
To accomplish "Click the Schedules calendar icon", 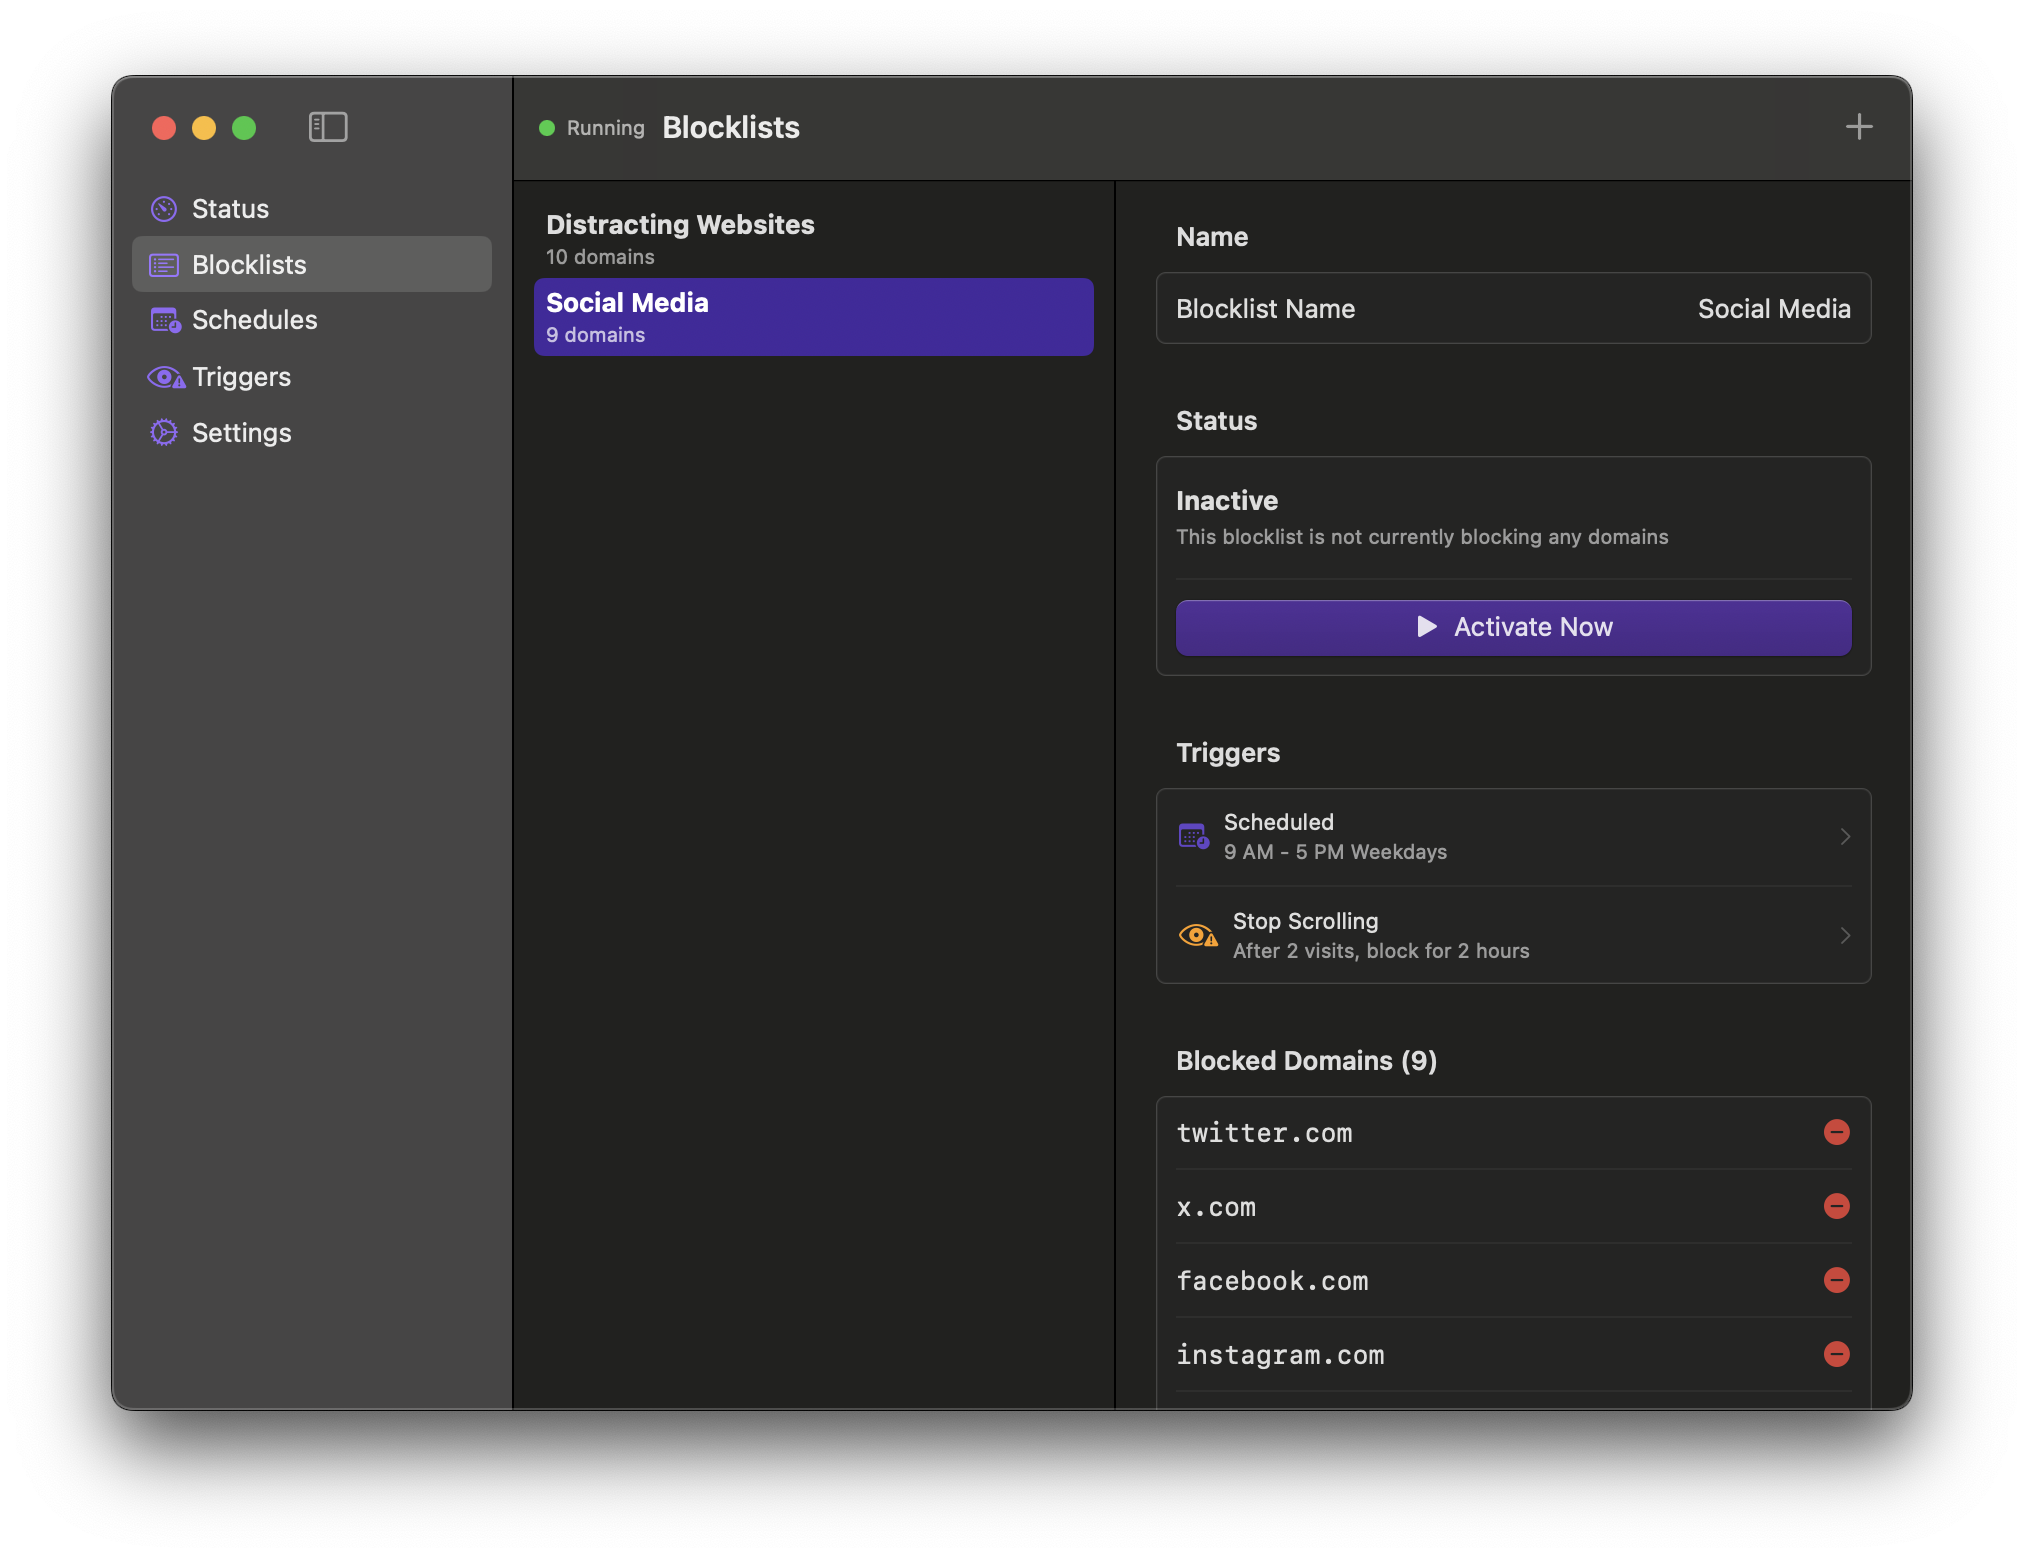I will click(x=163, y=320).
